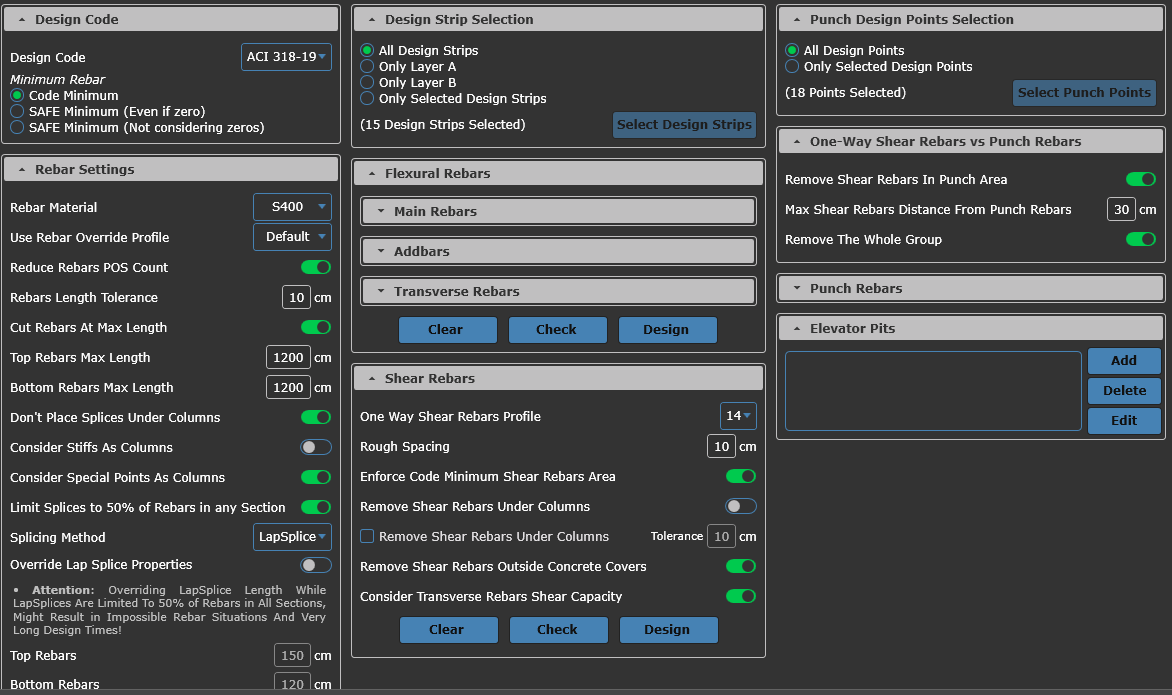The height and width of the screenshot is (695, 1172).
Task: Open One Way Shear Rebars Profile dropdown
Action: click(738, 416)
